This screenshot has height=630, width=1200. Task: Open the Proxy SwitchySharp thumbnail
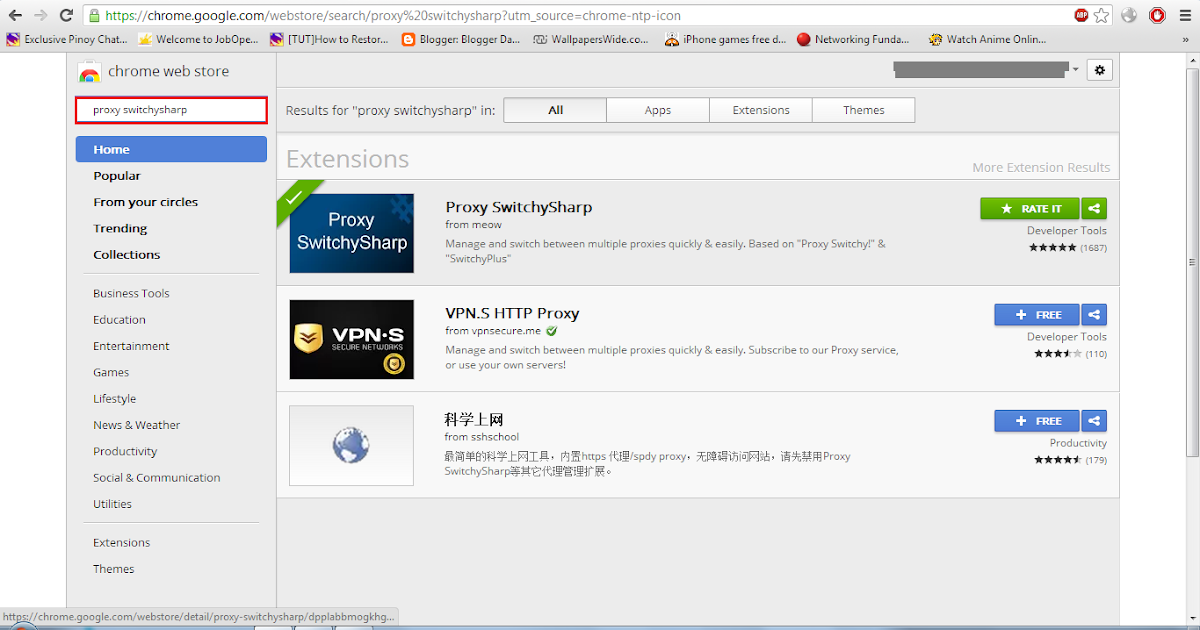coord(351,233)
